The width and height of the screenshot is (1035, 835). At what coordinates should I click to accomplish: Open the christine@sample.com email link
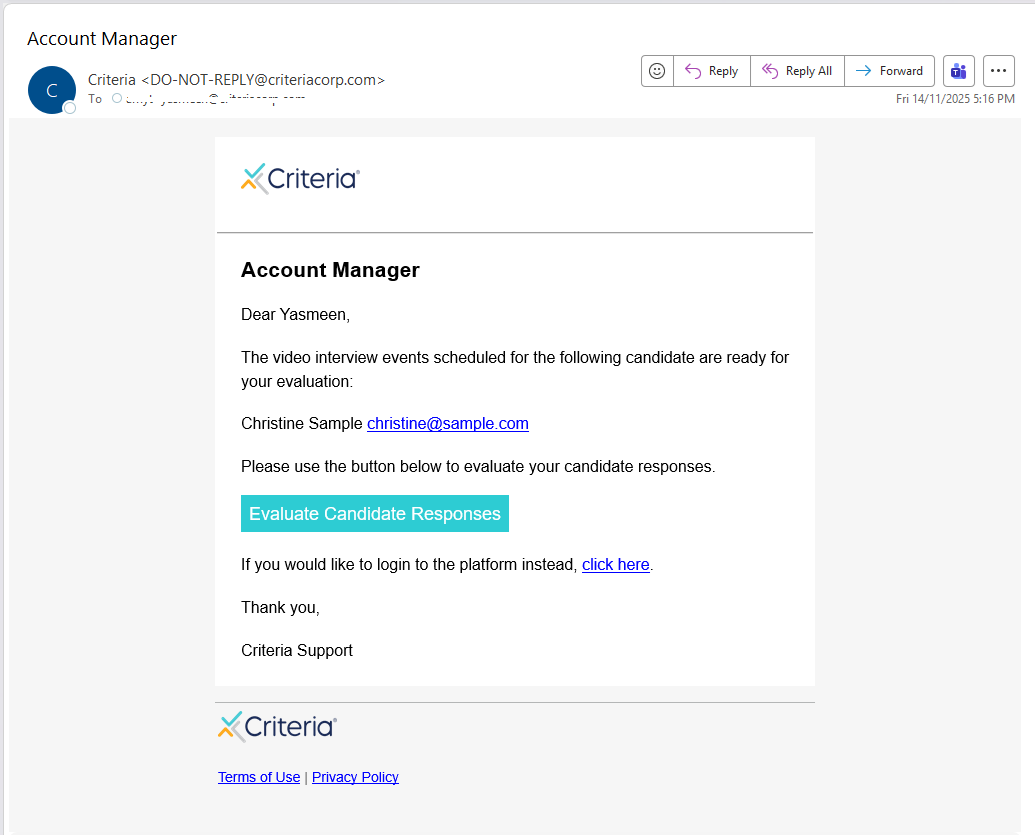(447, 424)
